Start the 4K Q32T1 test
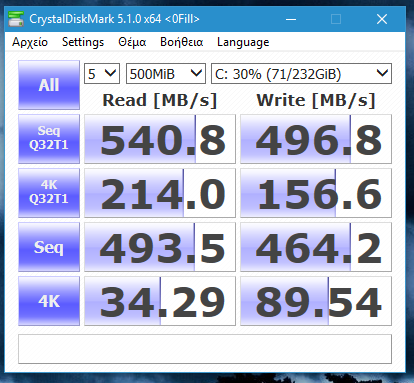 (49, 193)
